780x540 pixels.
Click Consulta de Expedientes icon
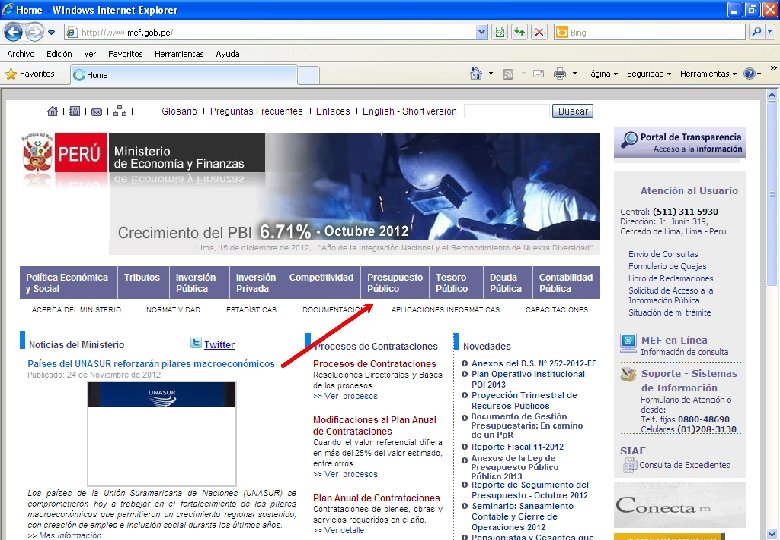630,465
